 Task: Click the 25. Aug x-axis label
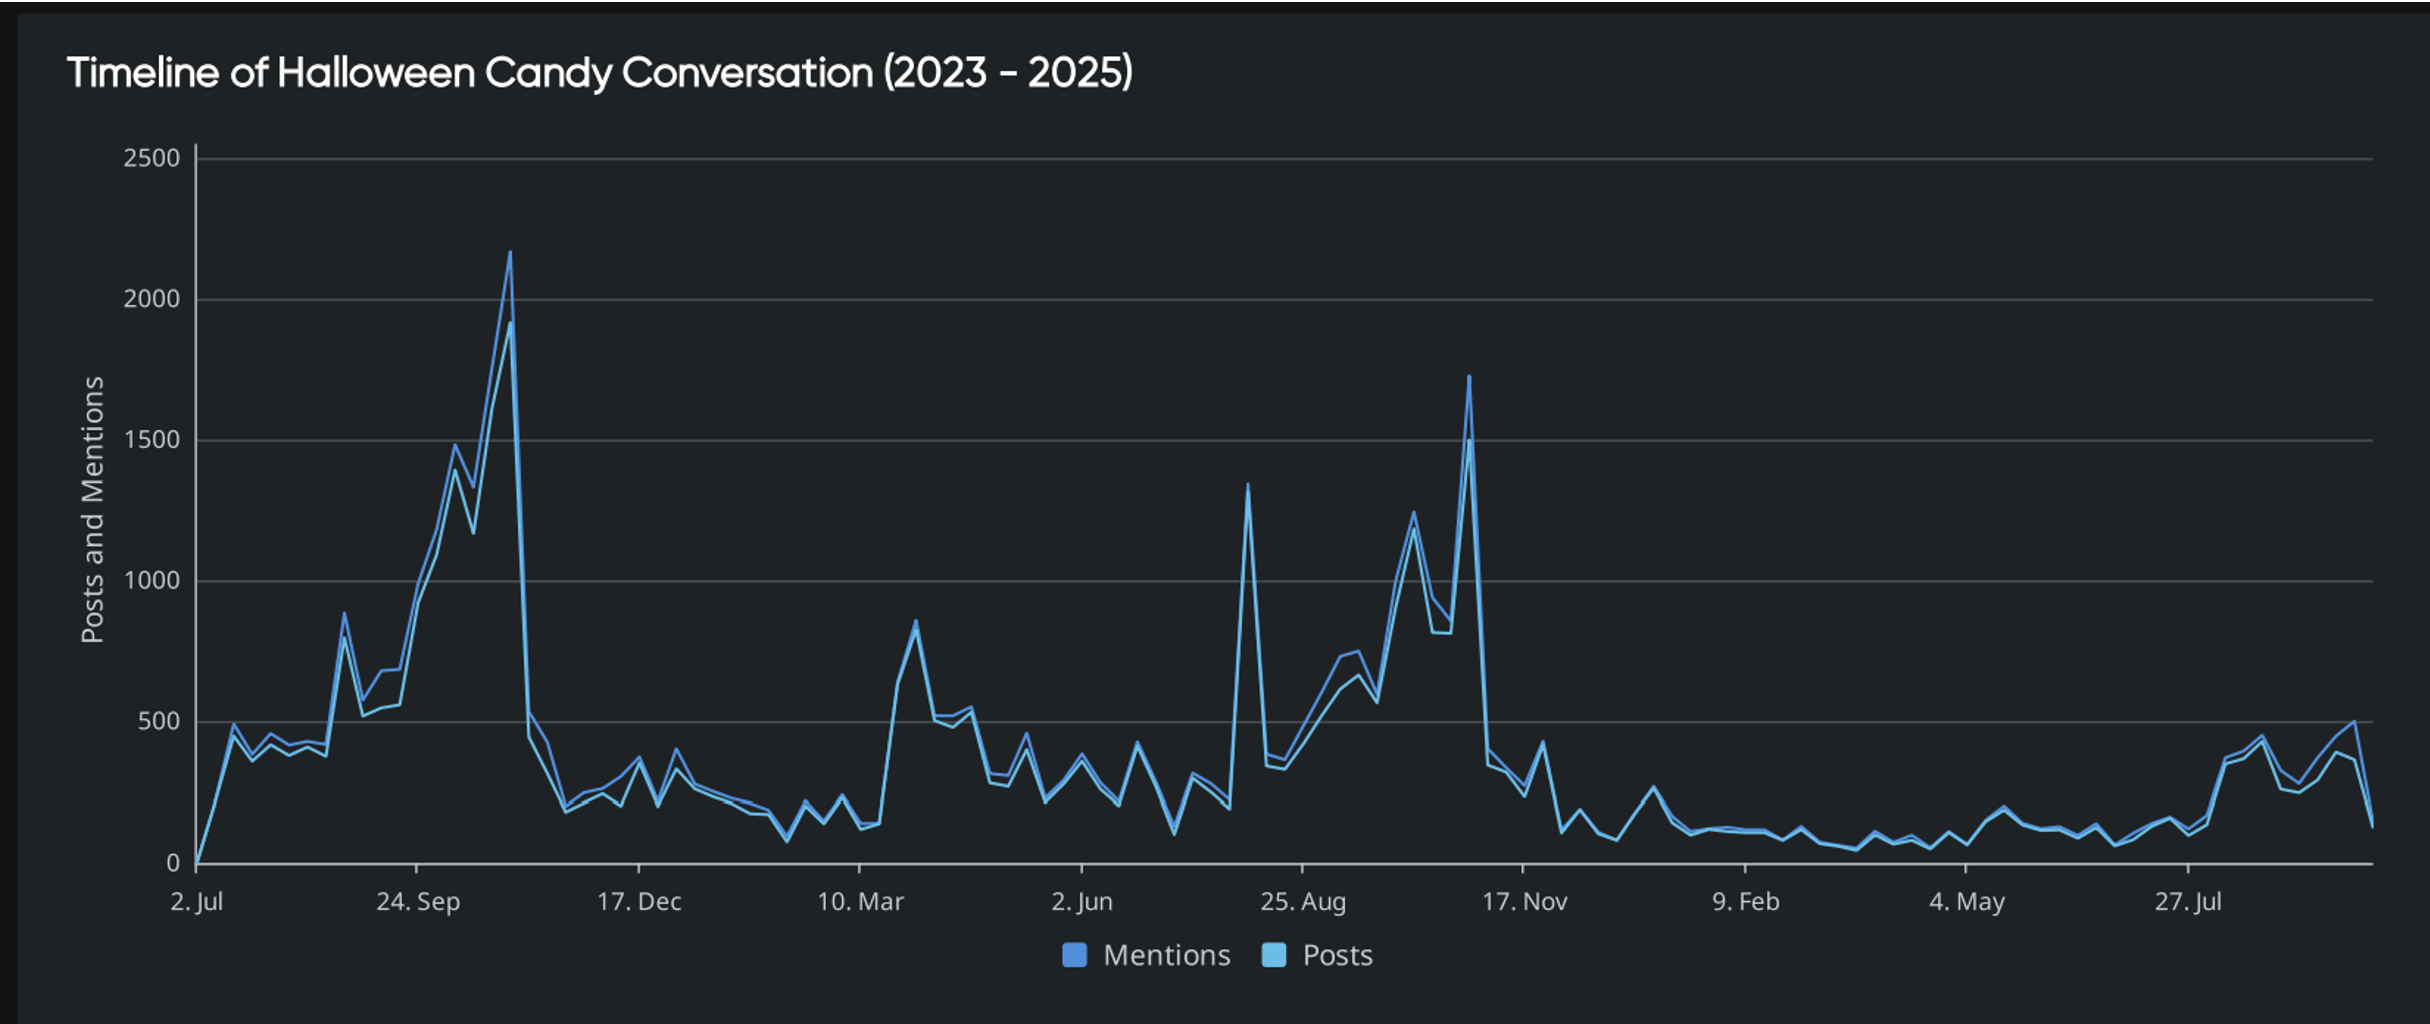[1303, 902]
